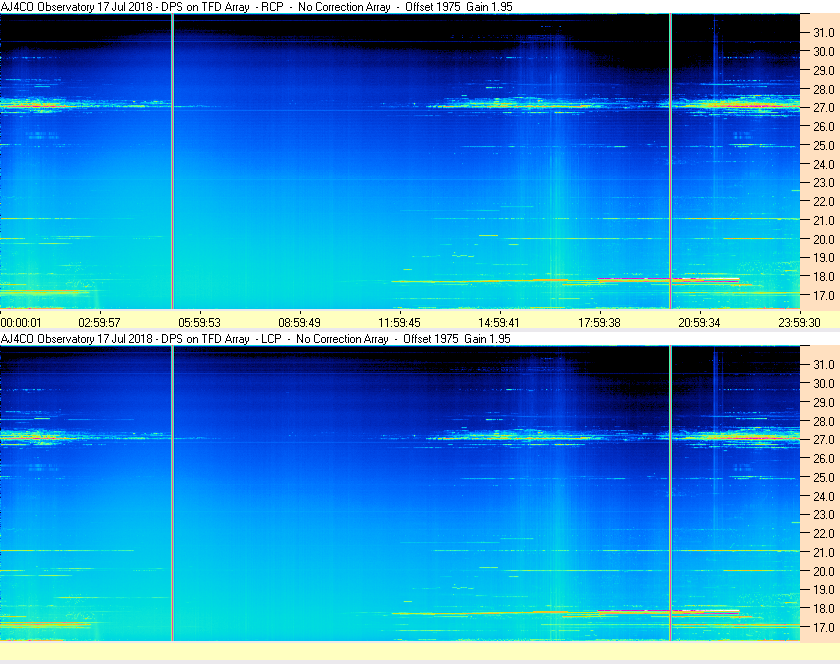The image size is (840, 664).
Task: Click the 31.0 frequency label in LCP panel
Action: pos(824,364)
